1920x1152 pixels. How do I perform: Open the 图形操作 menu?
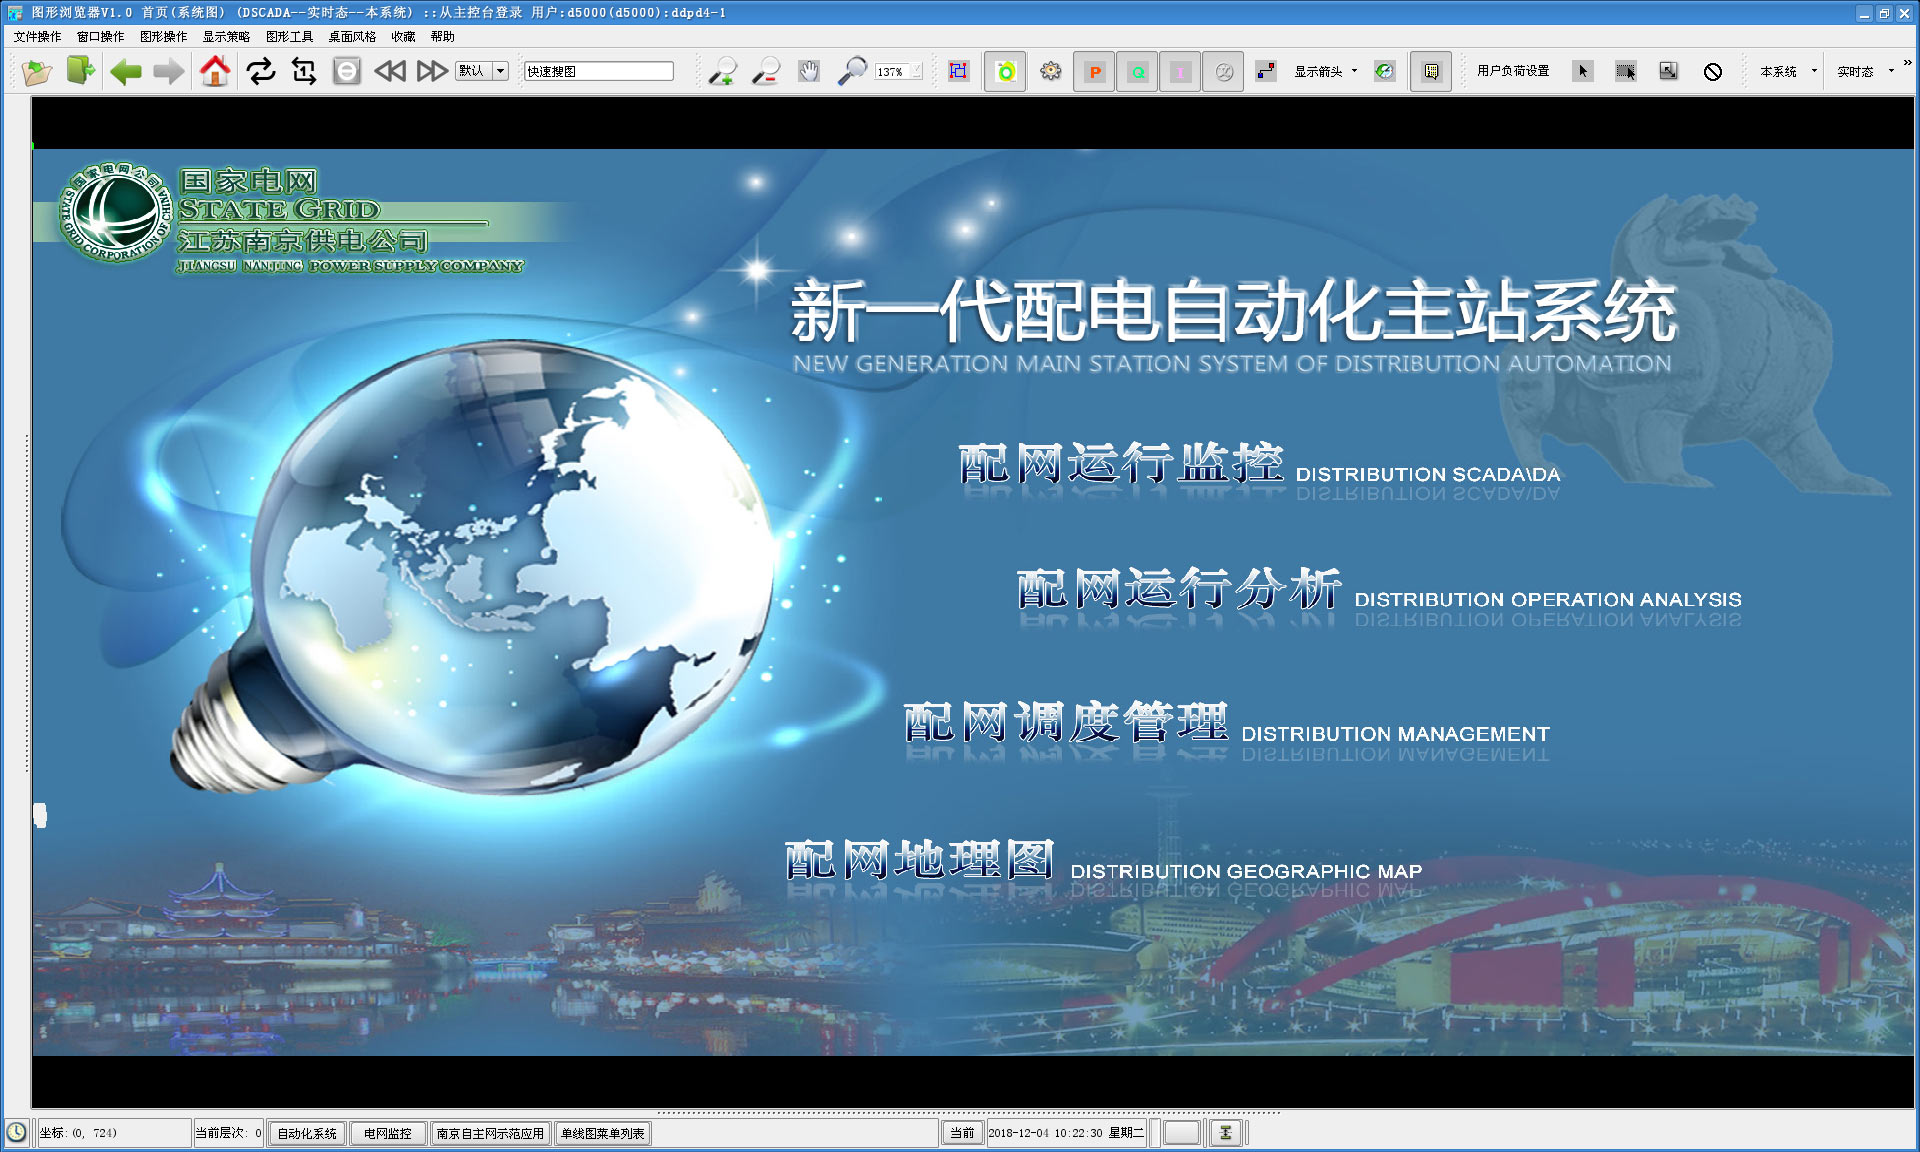pos(163,37)
